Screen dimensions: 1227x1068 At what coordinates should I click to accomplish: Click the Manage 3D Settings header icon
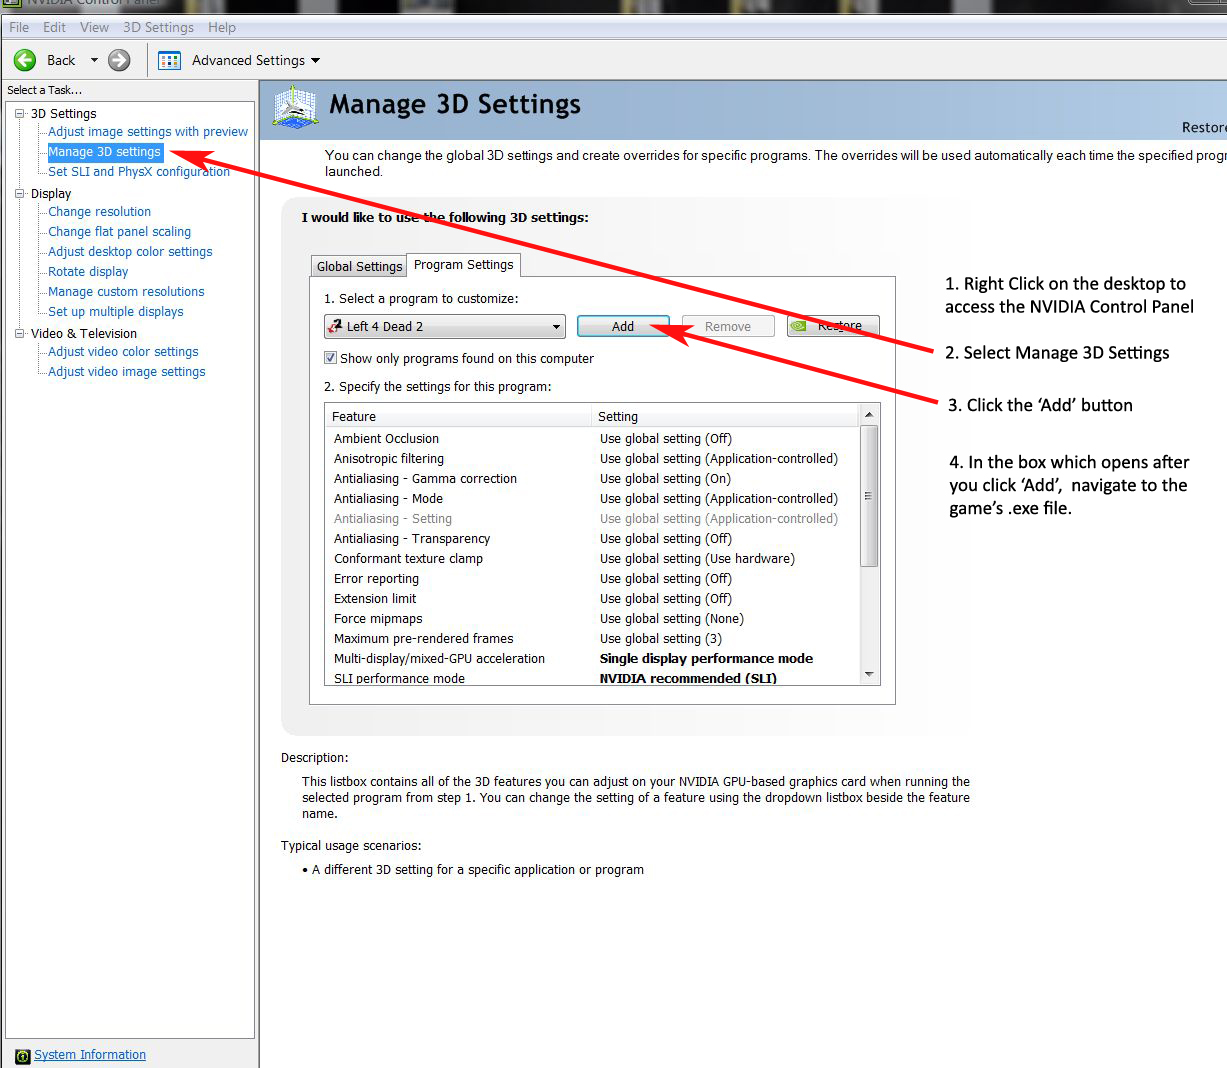pos(295,107)
